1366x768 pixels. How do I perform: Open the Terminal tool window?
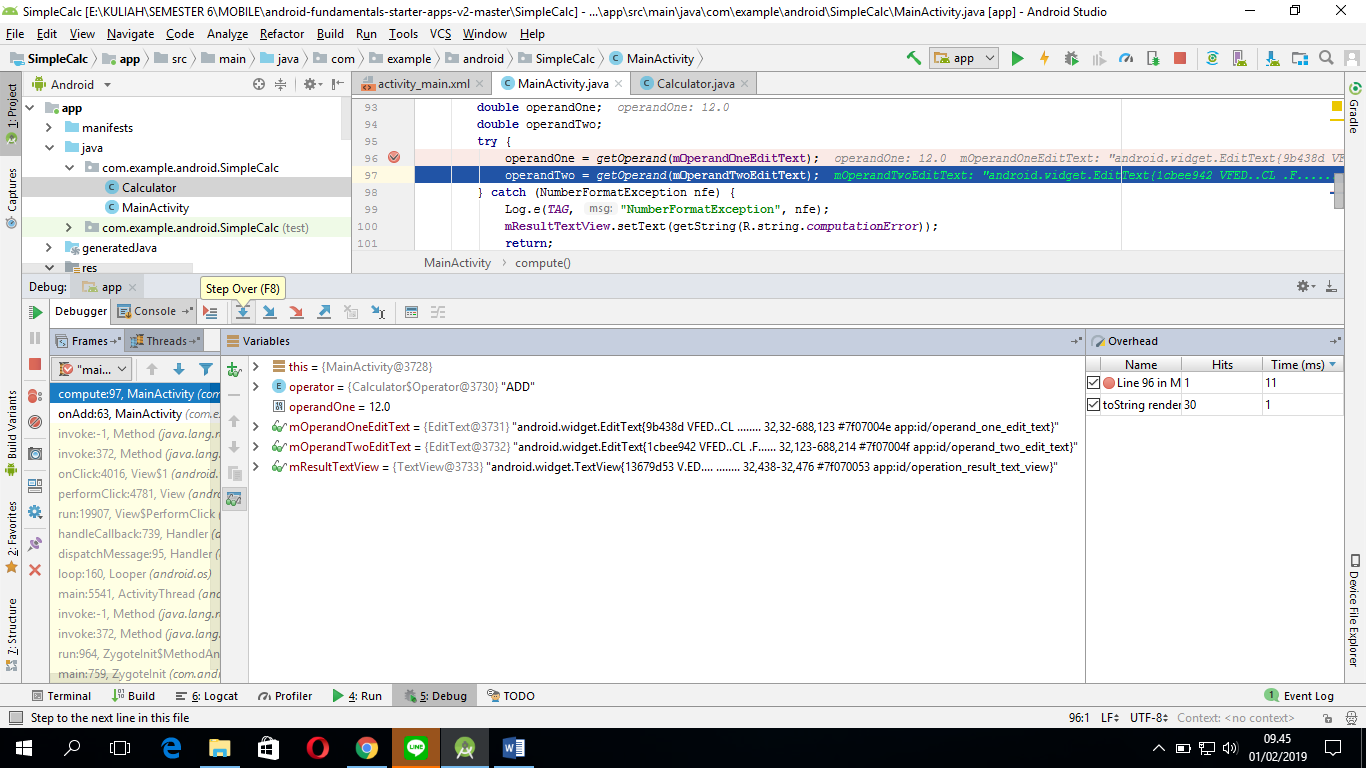pyautogui.click(x=60, y=696)
